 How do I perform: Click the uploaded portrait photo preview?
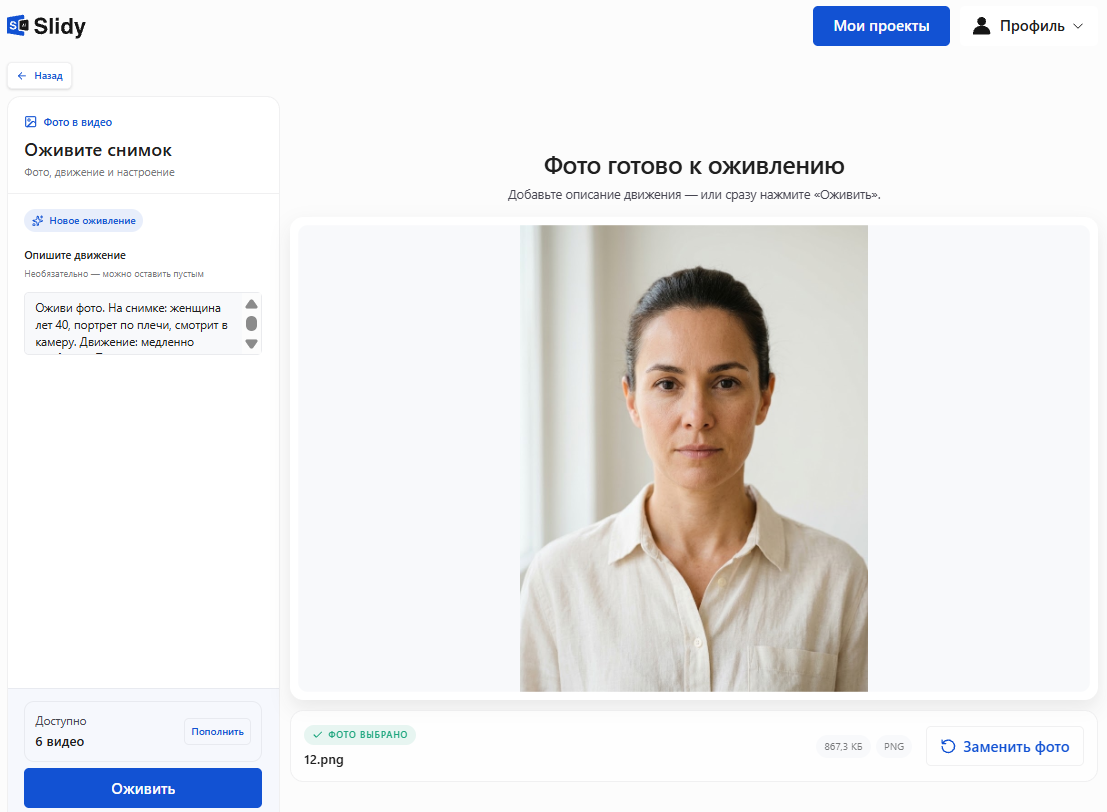click(694, 458)
